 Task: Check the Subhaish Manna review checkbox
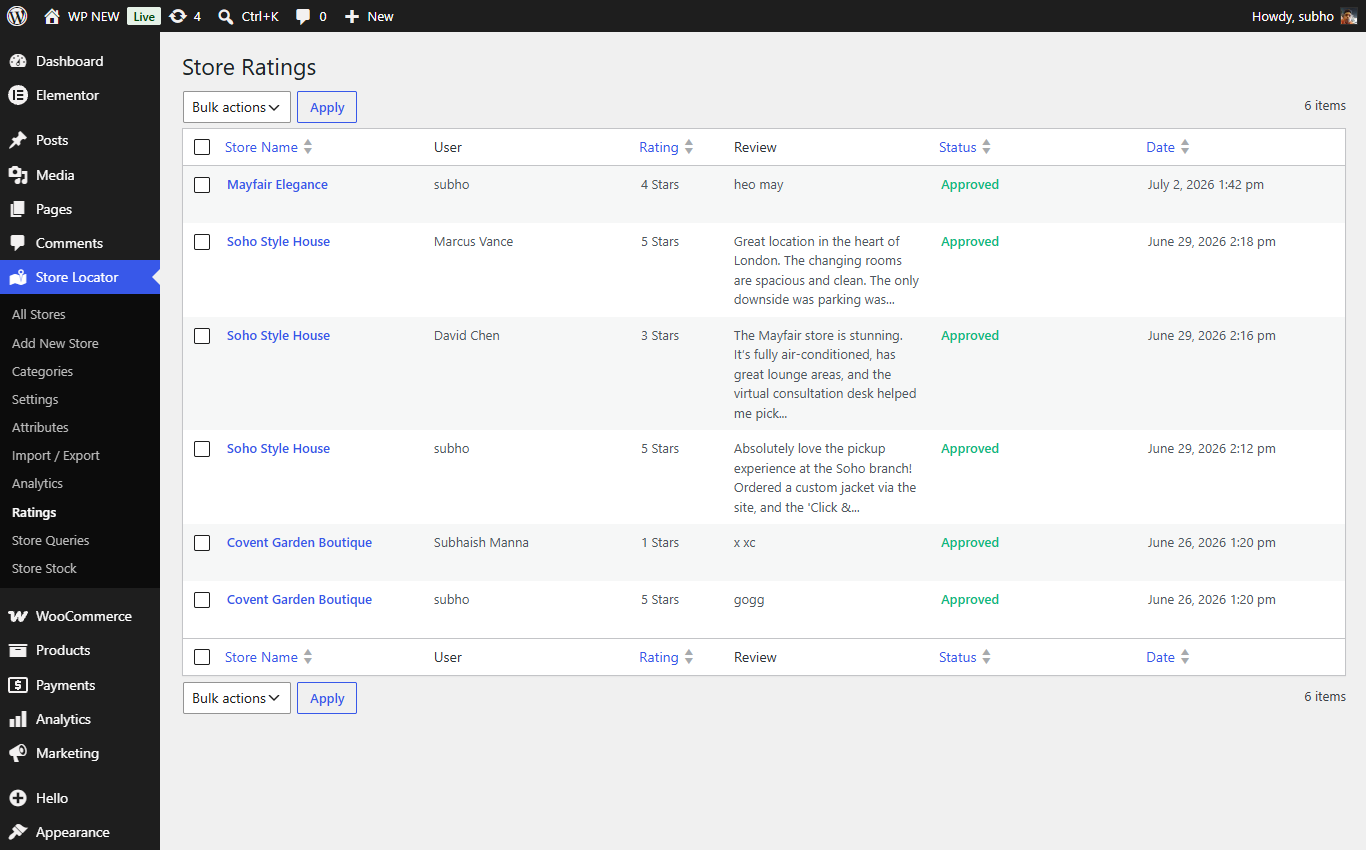point(202,543)
